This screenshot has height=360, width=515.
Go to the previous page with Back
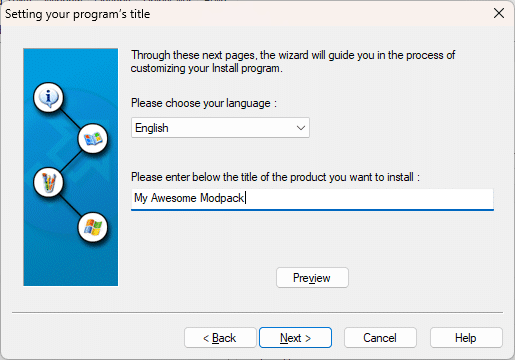pyautogui.click(x=220, y=338)
